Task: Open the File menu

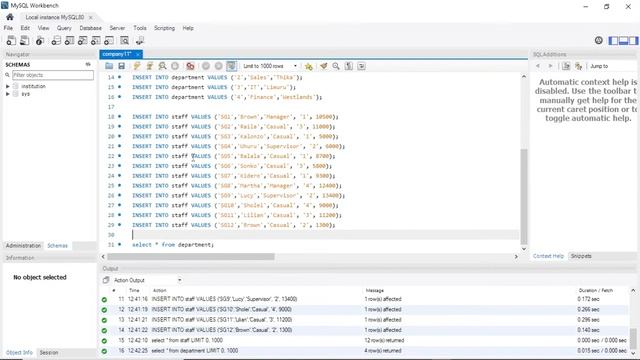Action: point(8,28)
